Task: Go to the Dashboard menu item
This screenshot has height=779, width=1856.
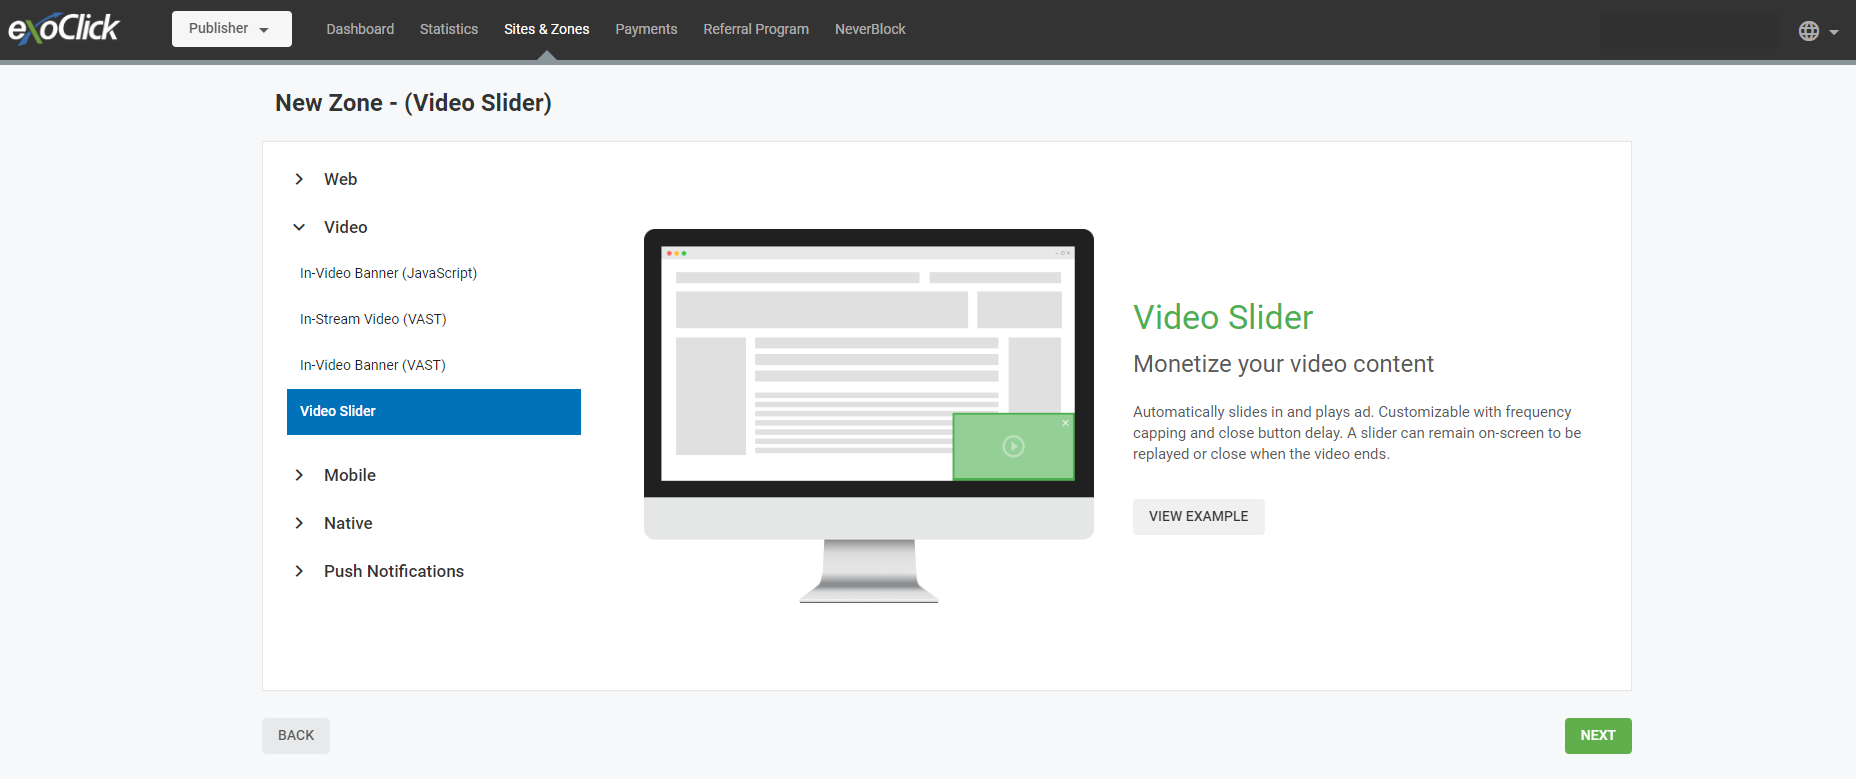Action: (360, 29)
